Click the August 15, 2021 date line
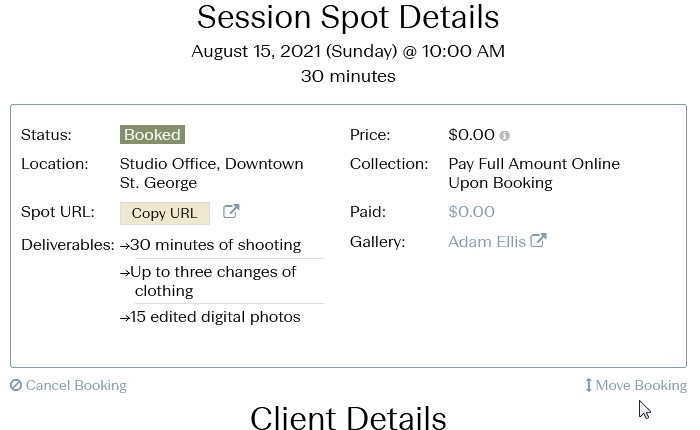Viewport: 700px width, 430px height. (x=348, y=51)
